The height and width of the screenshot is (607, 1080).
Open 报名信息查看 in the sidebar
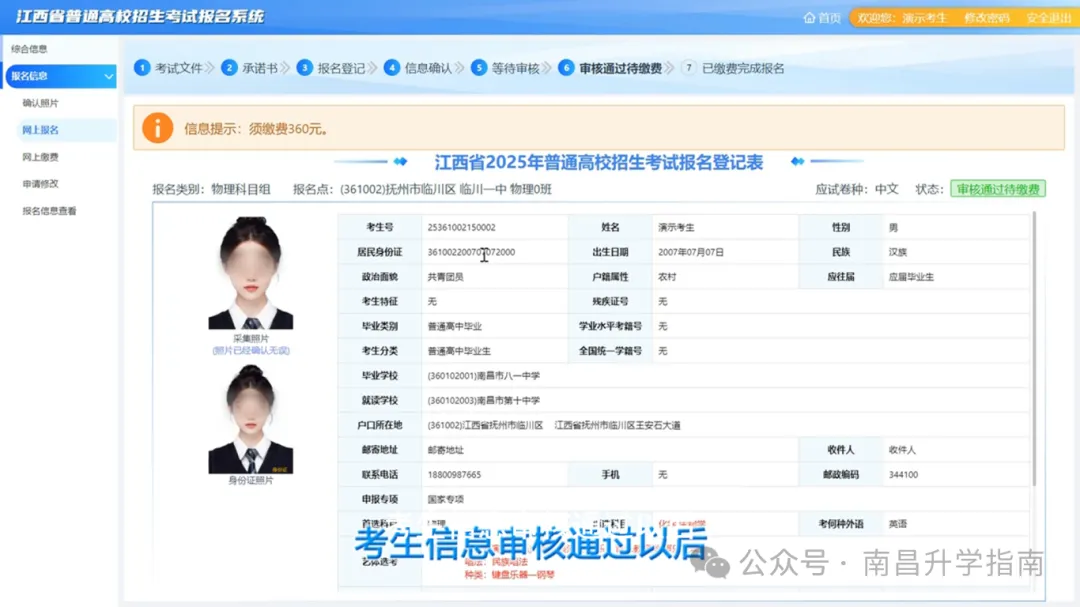coord(49,211)
